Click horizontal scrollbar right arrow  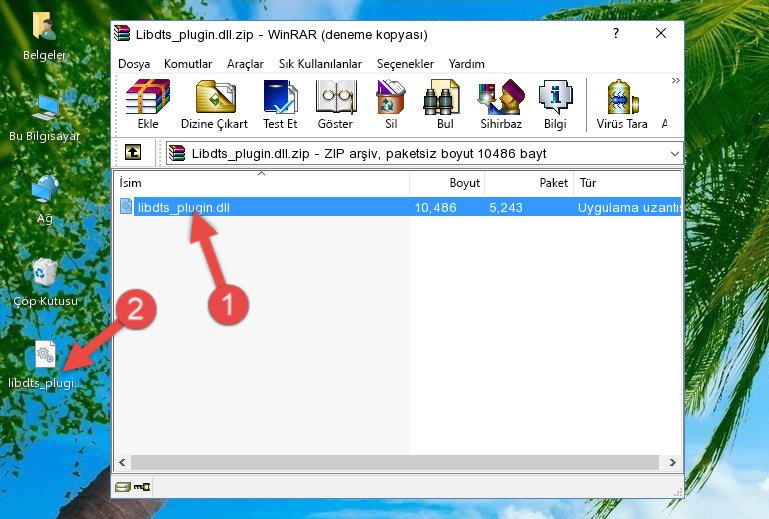(672, 462)
